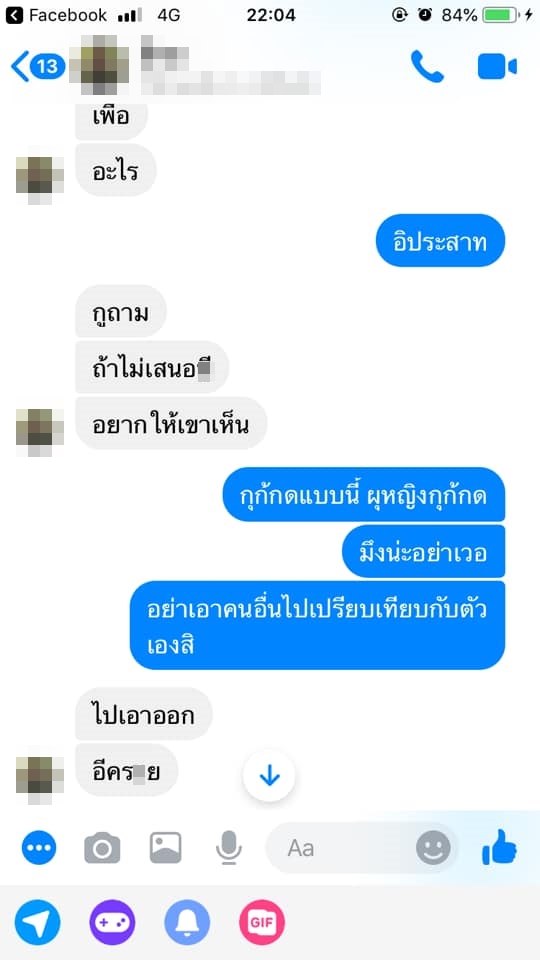The image size is (540, 960).
Task: Open the photo gallery picker icon
Action: (165, 848)
